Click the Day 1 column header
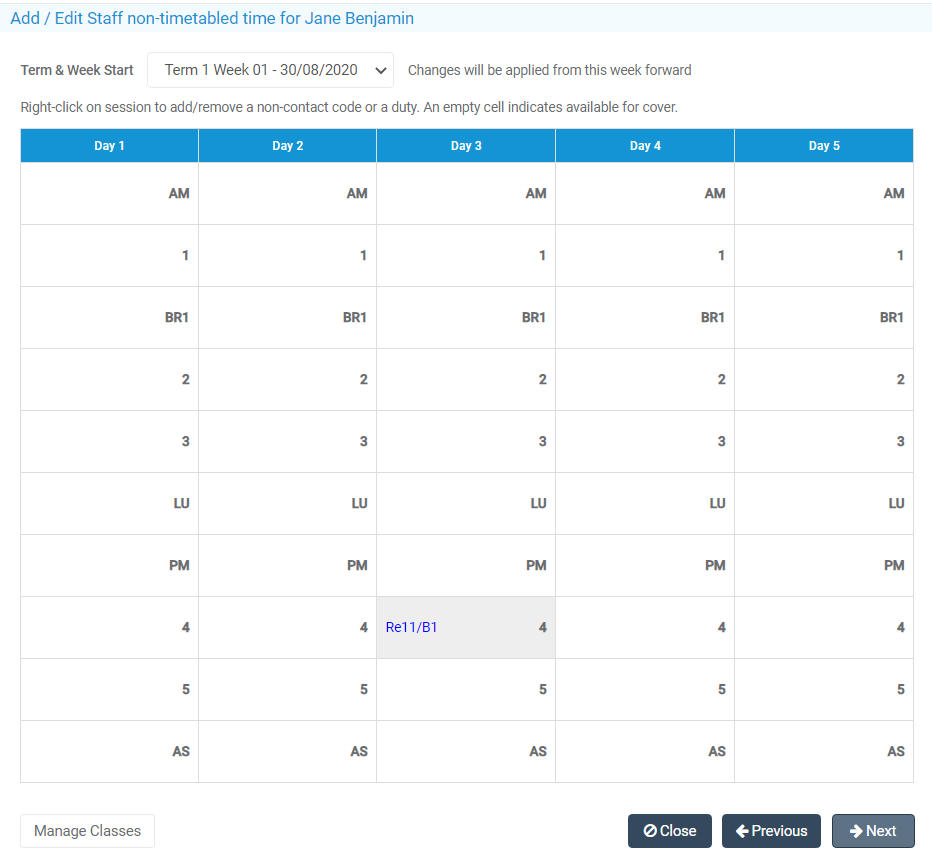Viewport: 932px width, 850px height. click(108, 145)
